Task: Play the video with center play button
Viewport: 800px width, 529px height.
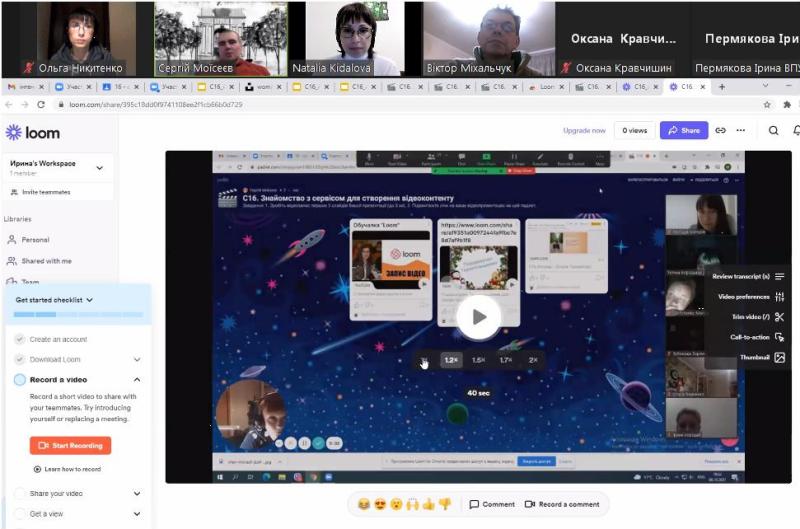Action: [x=478, y=317]
